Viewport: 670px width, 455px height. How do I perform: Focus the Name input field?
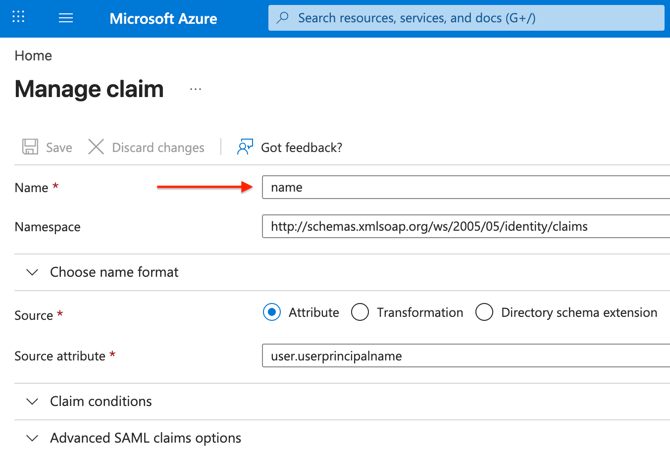[x=465, y=187]
